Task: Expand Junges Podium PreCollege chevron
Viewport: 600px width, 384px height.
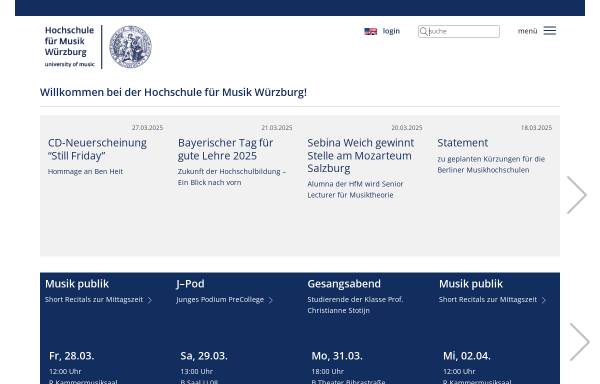Action: 271,300
